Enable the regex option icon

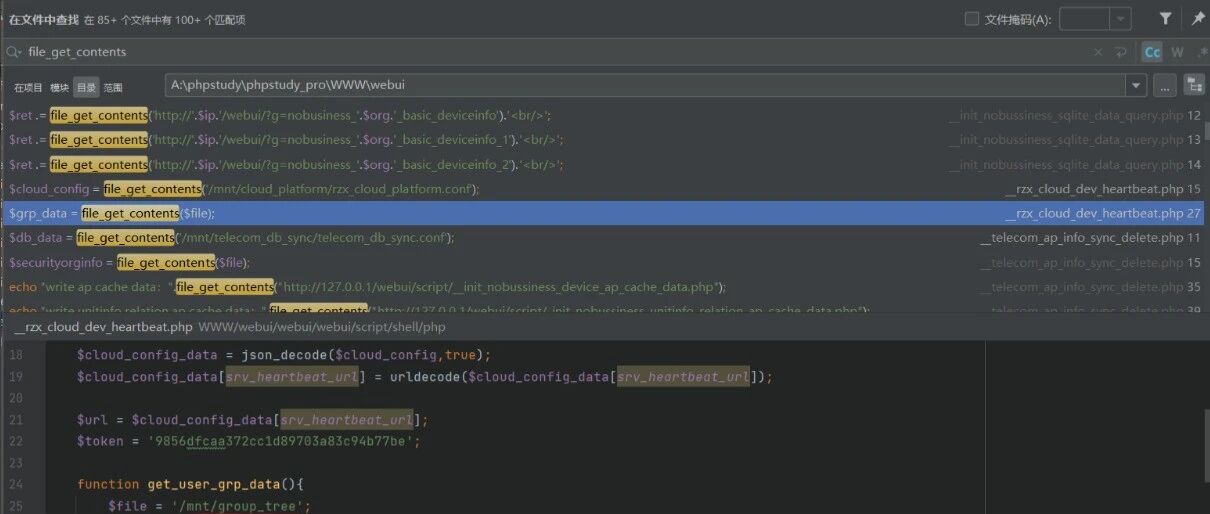click(x=1201, y=52)
